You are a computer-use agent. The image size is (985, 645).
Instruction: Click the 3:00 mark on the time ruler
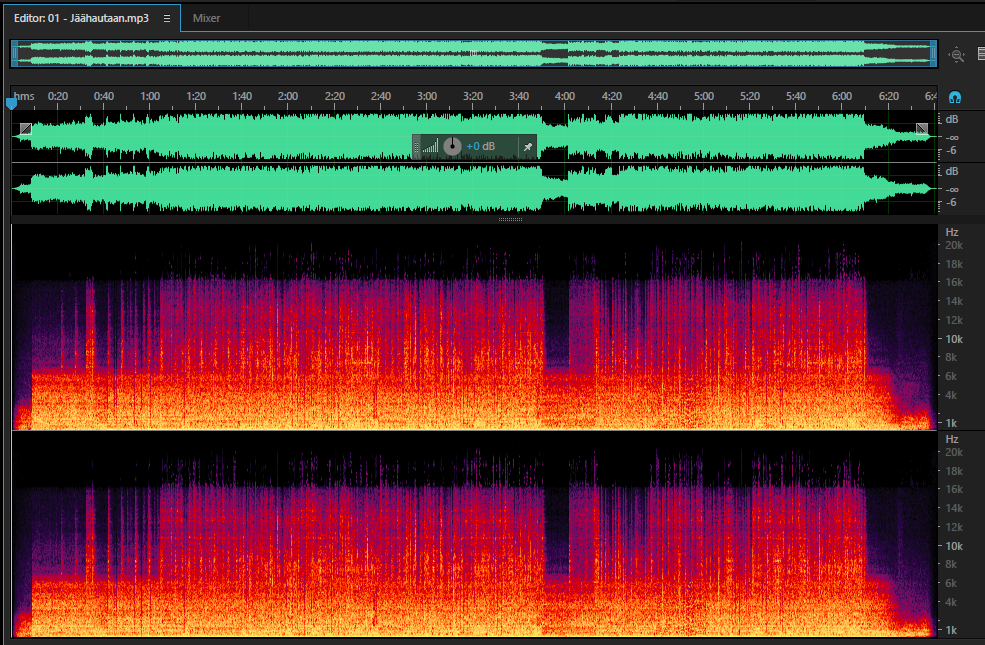[x=427, y=96]
